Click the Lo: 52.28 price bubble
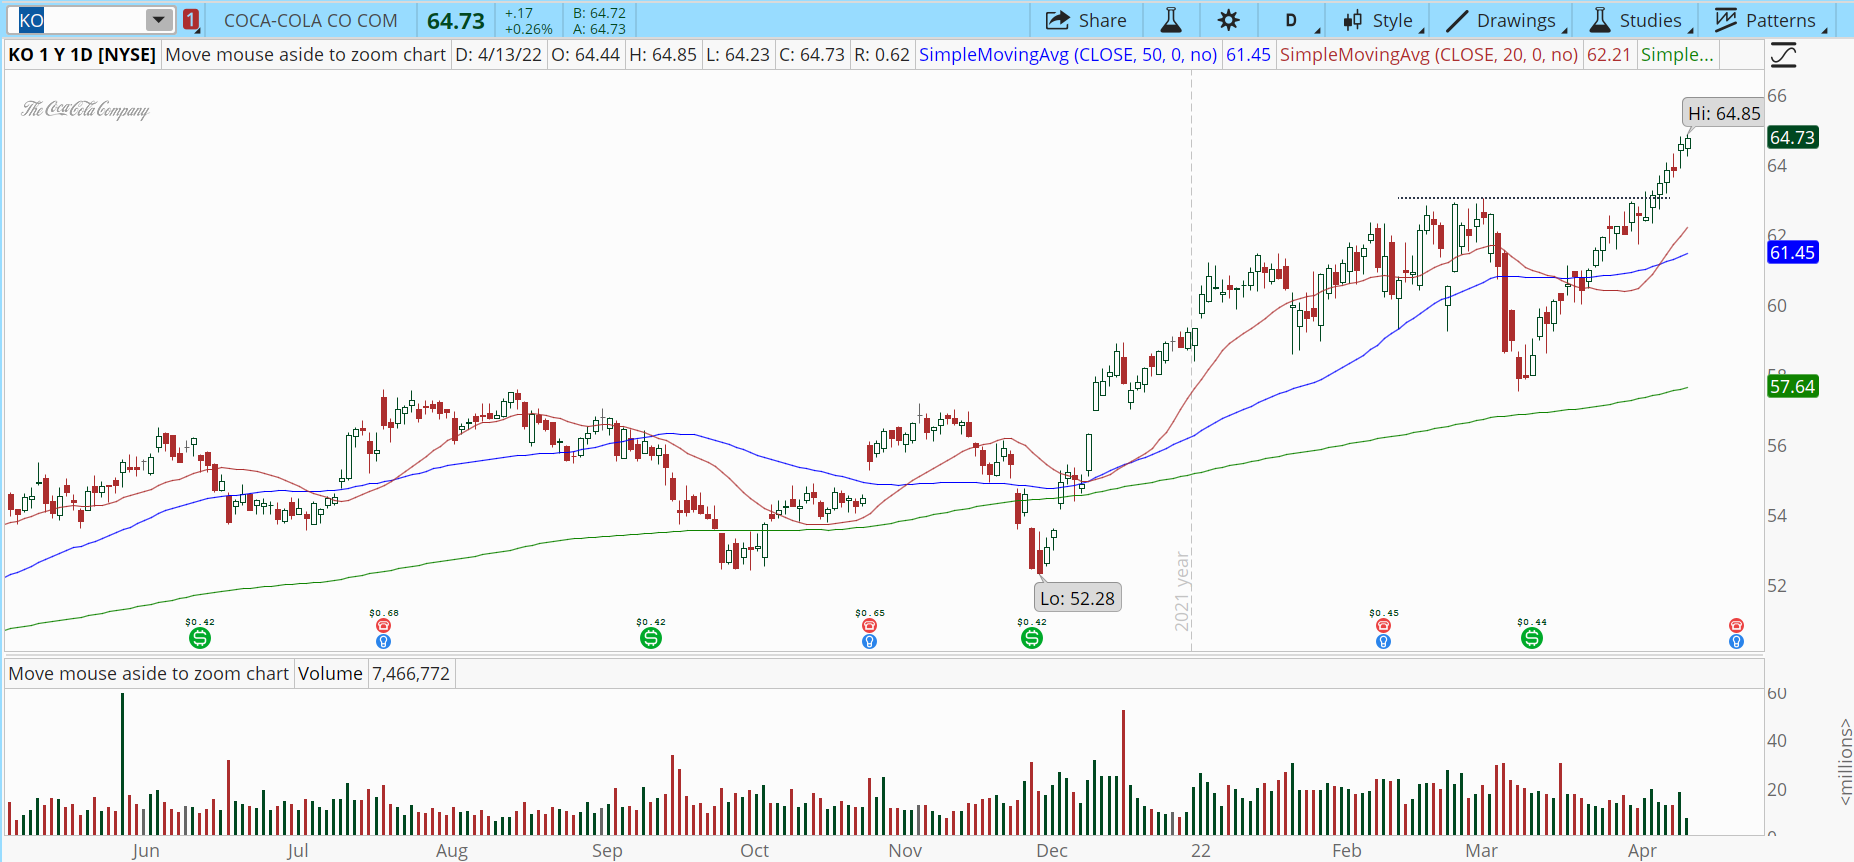The image size is (1854, 862). point(1077,598)
